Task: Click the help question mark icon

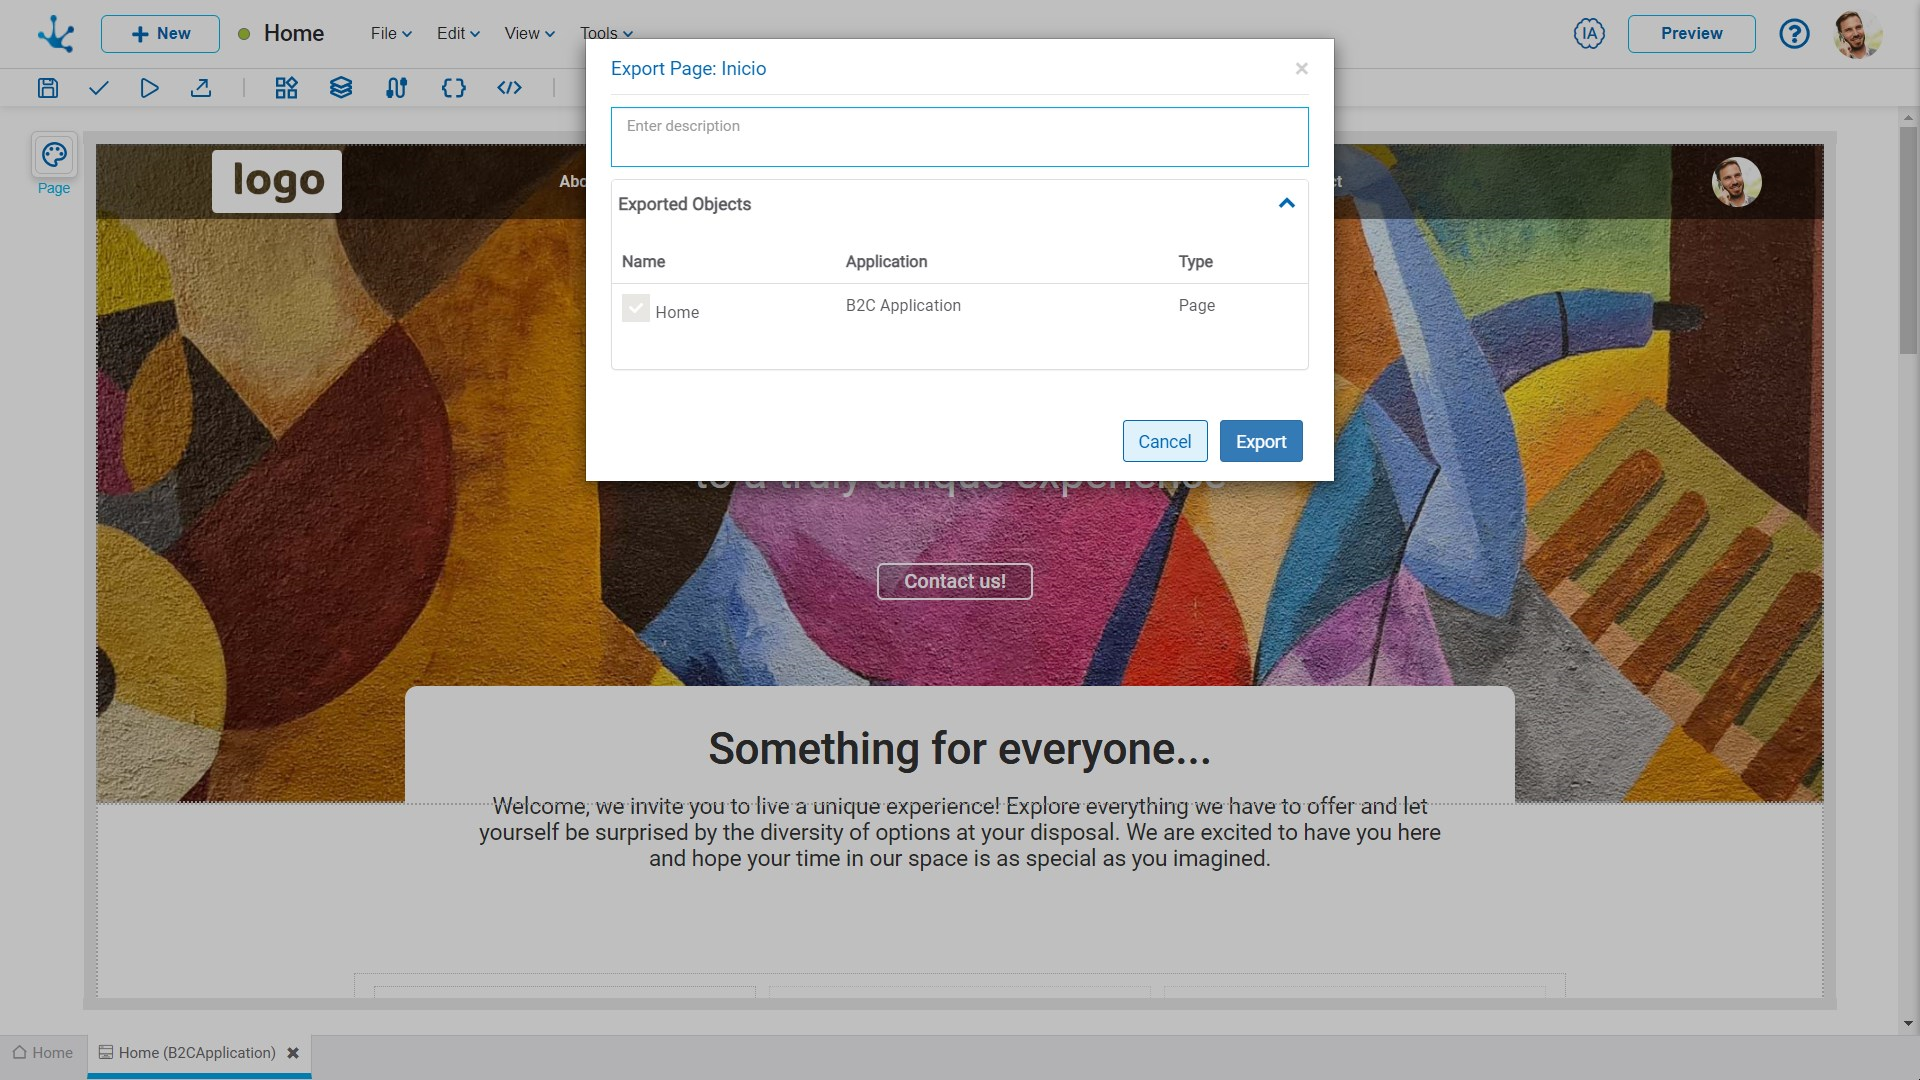Action: point(1794,34)
